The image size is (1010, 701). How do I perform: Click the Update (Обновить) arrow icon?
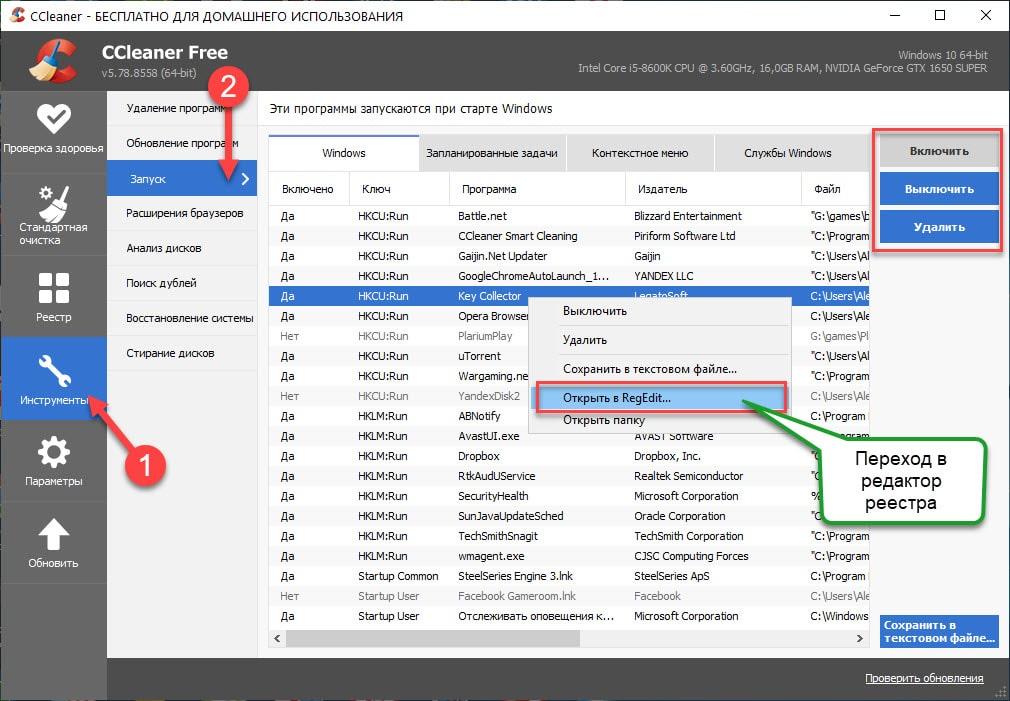point(53,535)
